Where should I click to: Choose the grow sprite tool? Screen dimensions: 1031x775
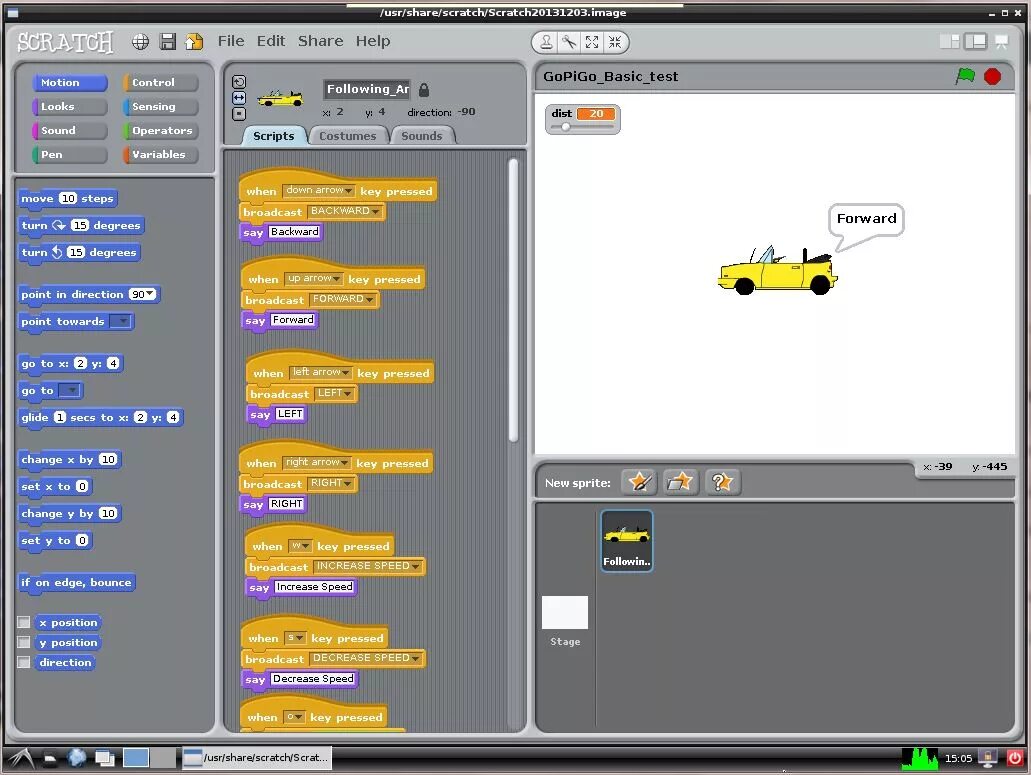[592, 42]
